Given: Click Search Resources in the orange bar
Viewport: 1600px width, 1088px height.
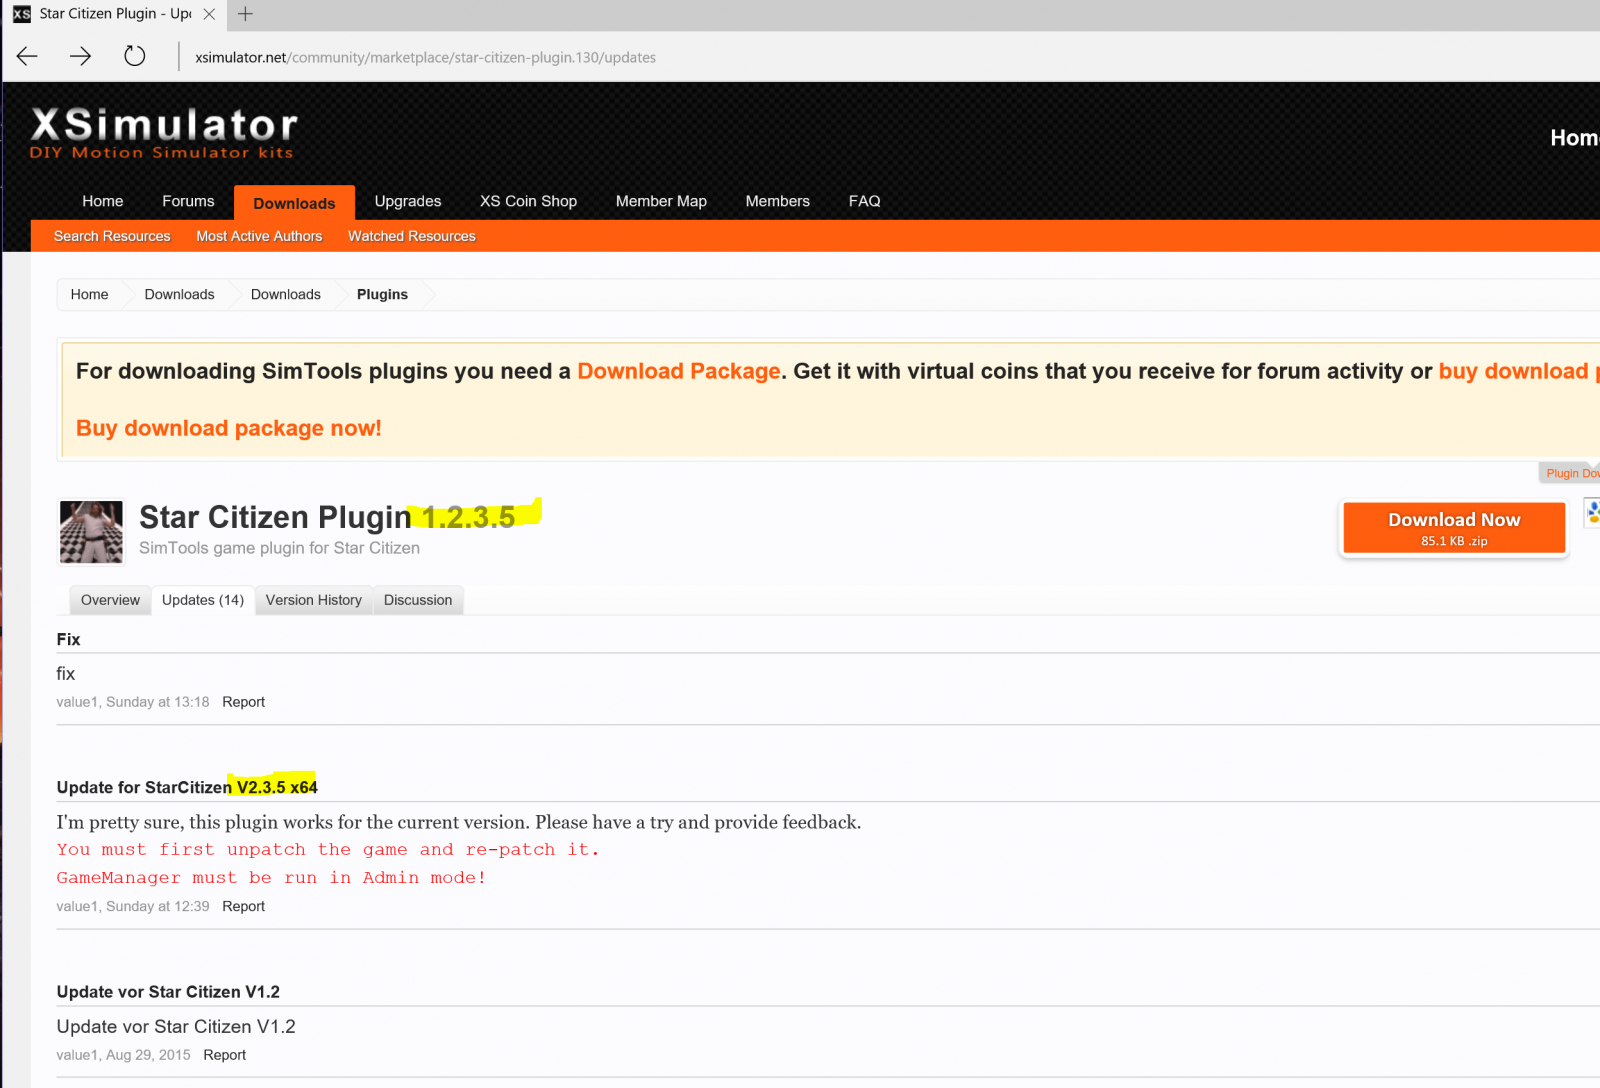Looking at the screenshot, I should click(112, 236).
